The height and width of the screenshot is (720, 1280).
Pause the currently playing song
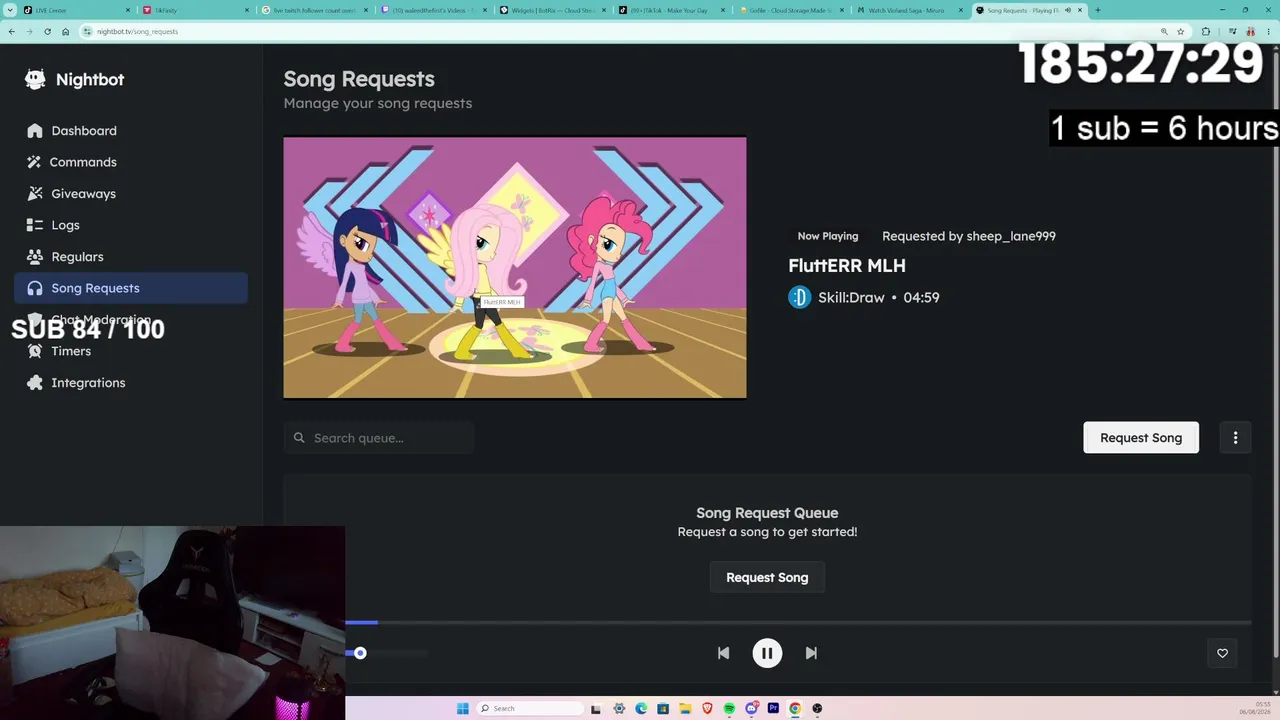(x=767, y=653)
